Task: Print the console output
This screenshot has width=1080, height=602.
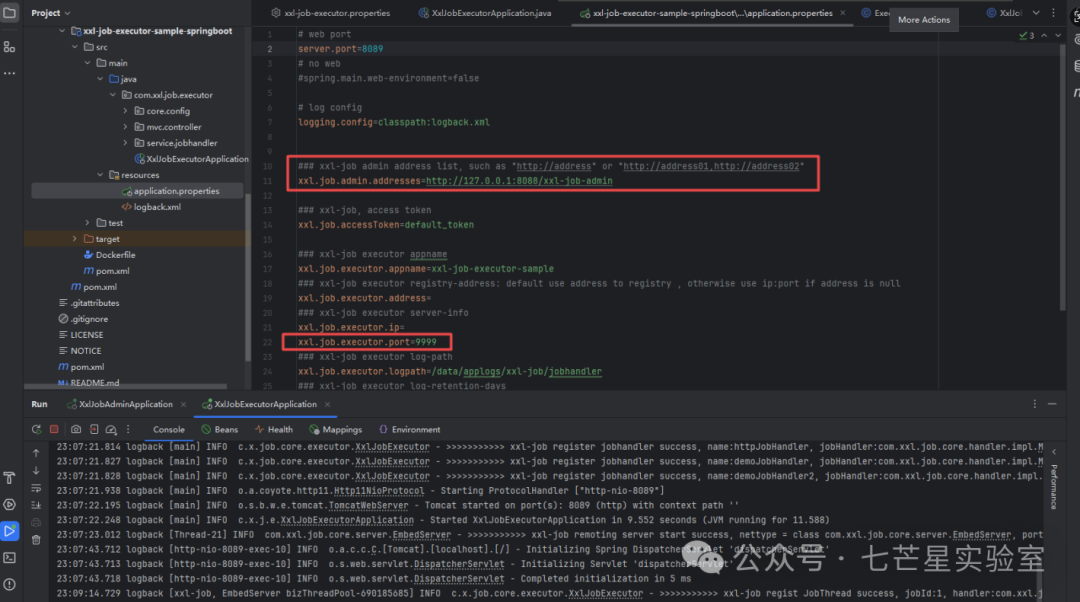Action: click(x=36, y=523)
